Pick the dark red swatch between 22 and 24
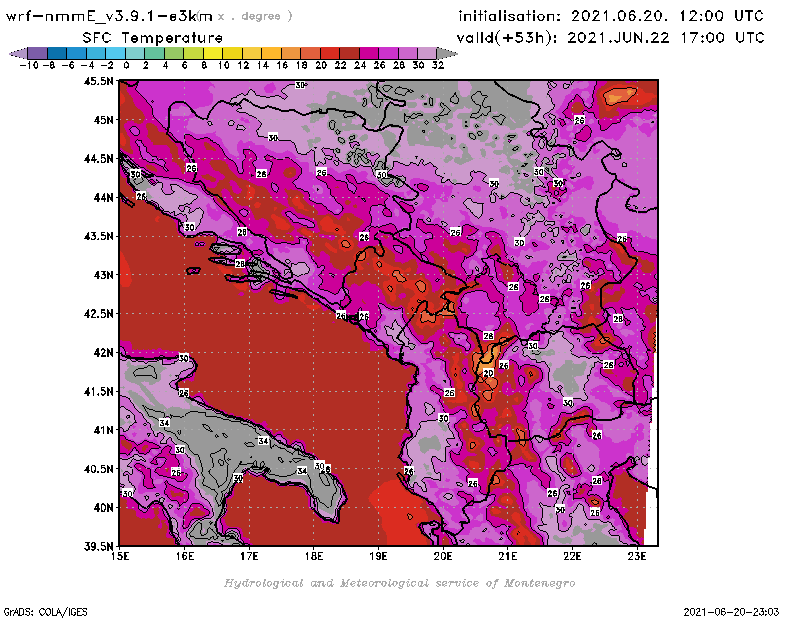800x618 pixels. (x=349, y=53)
